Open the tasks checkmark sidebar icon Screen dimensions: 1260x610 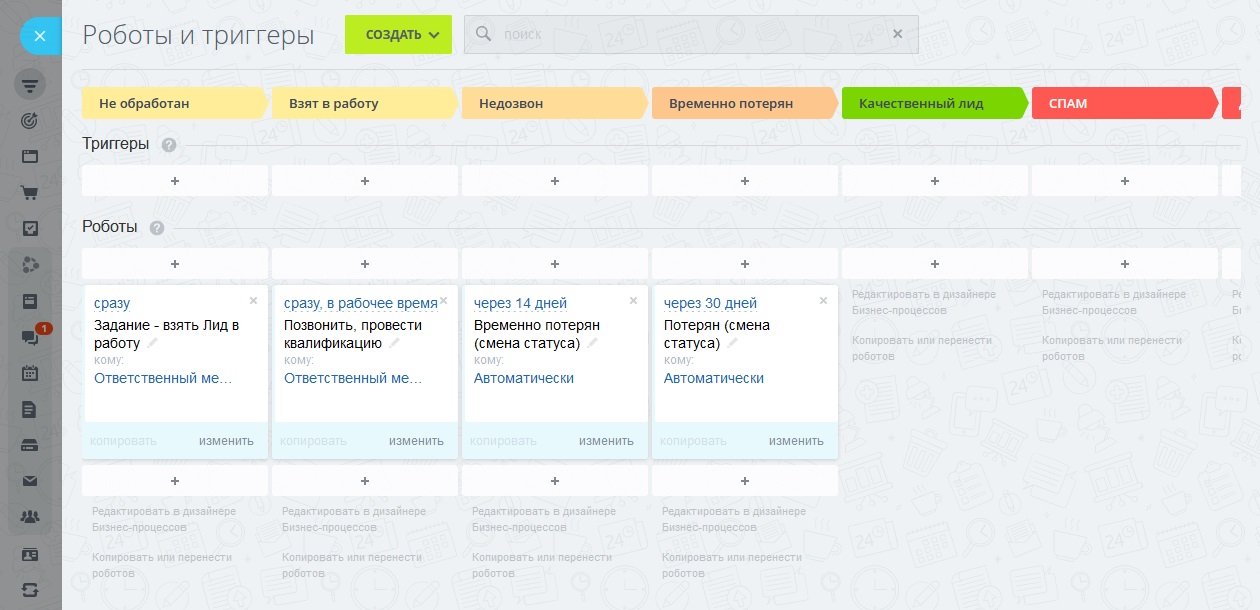pos(30,228)
